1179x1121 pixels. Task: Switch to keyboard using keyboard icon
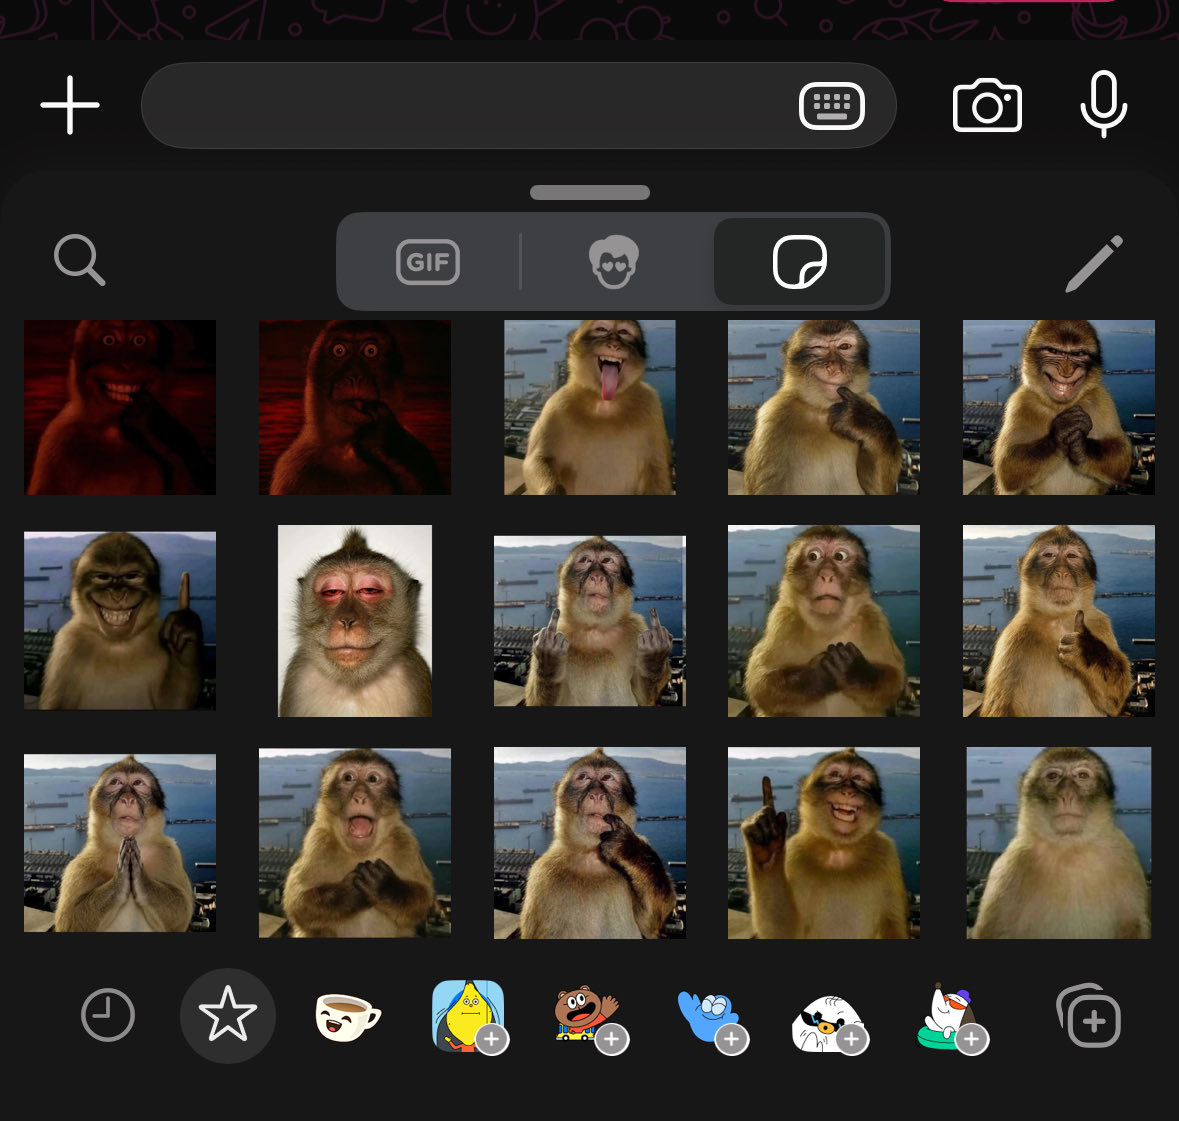click(x=832, y=106)
